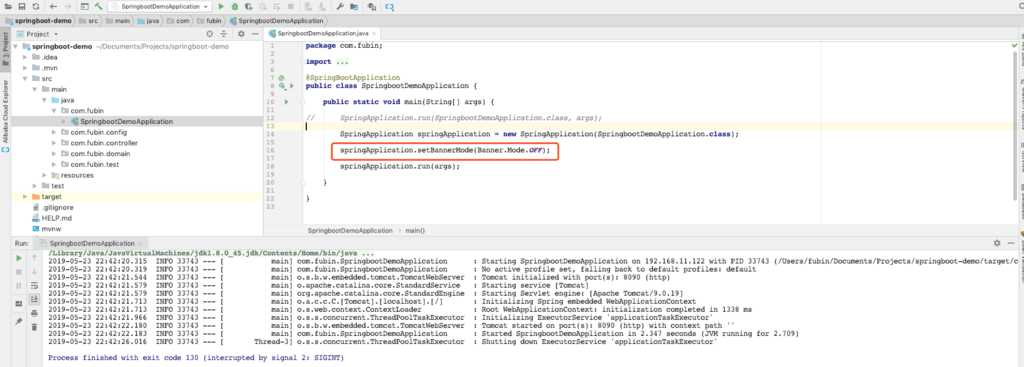Click the run gutter arrow beside main method
Viewport: 1024px width, 367px height.
[x=286, y=102]
